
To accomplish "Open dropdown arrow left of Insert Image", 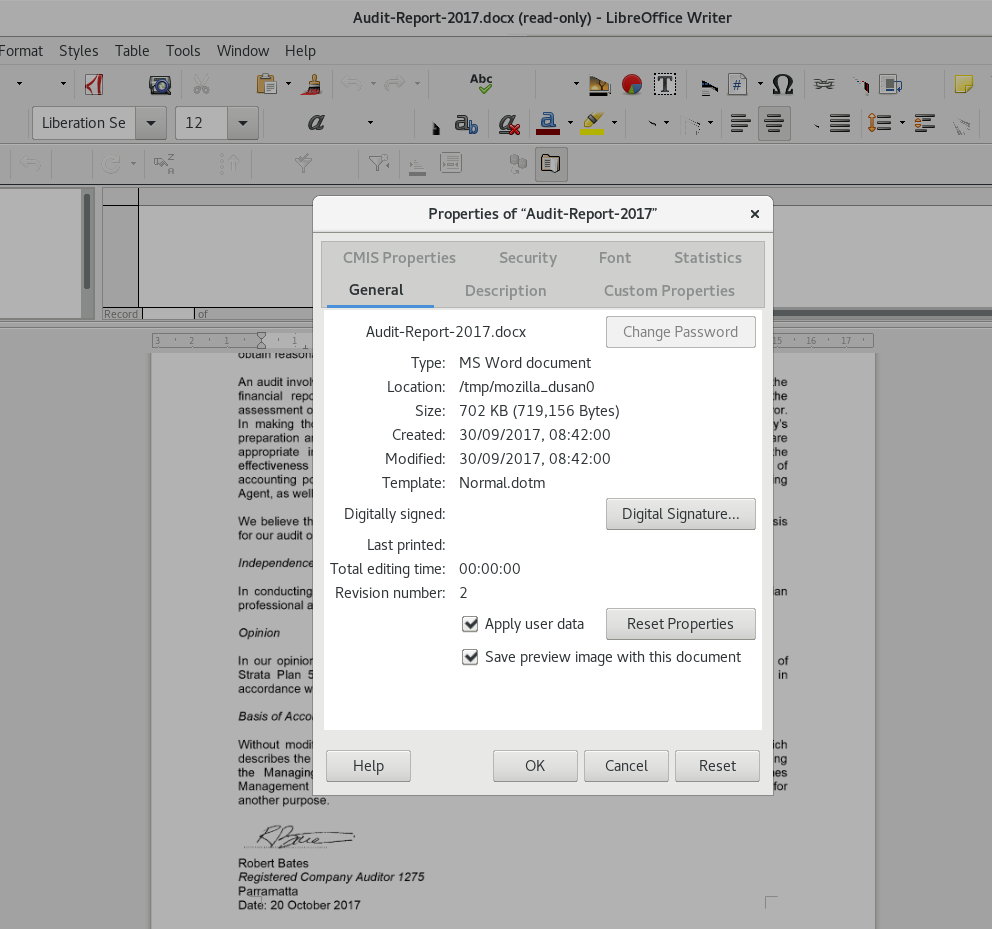I will 576,84.
